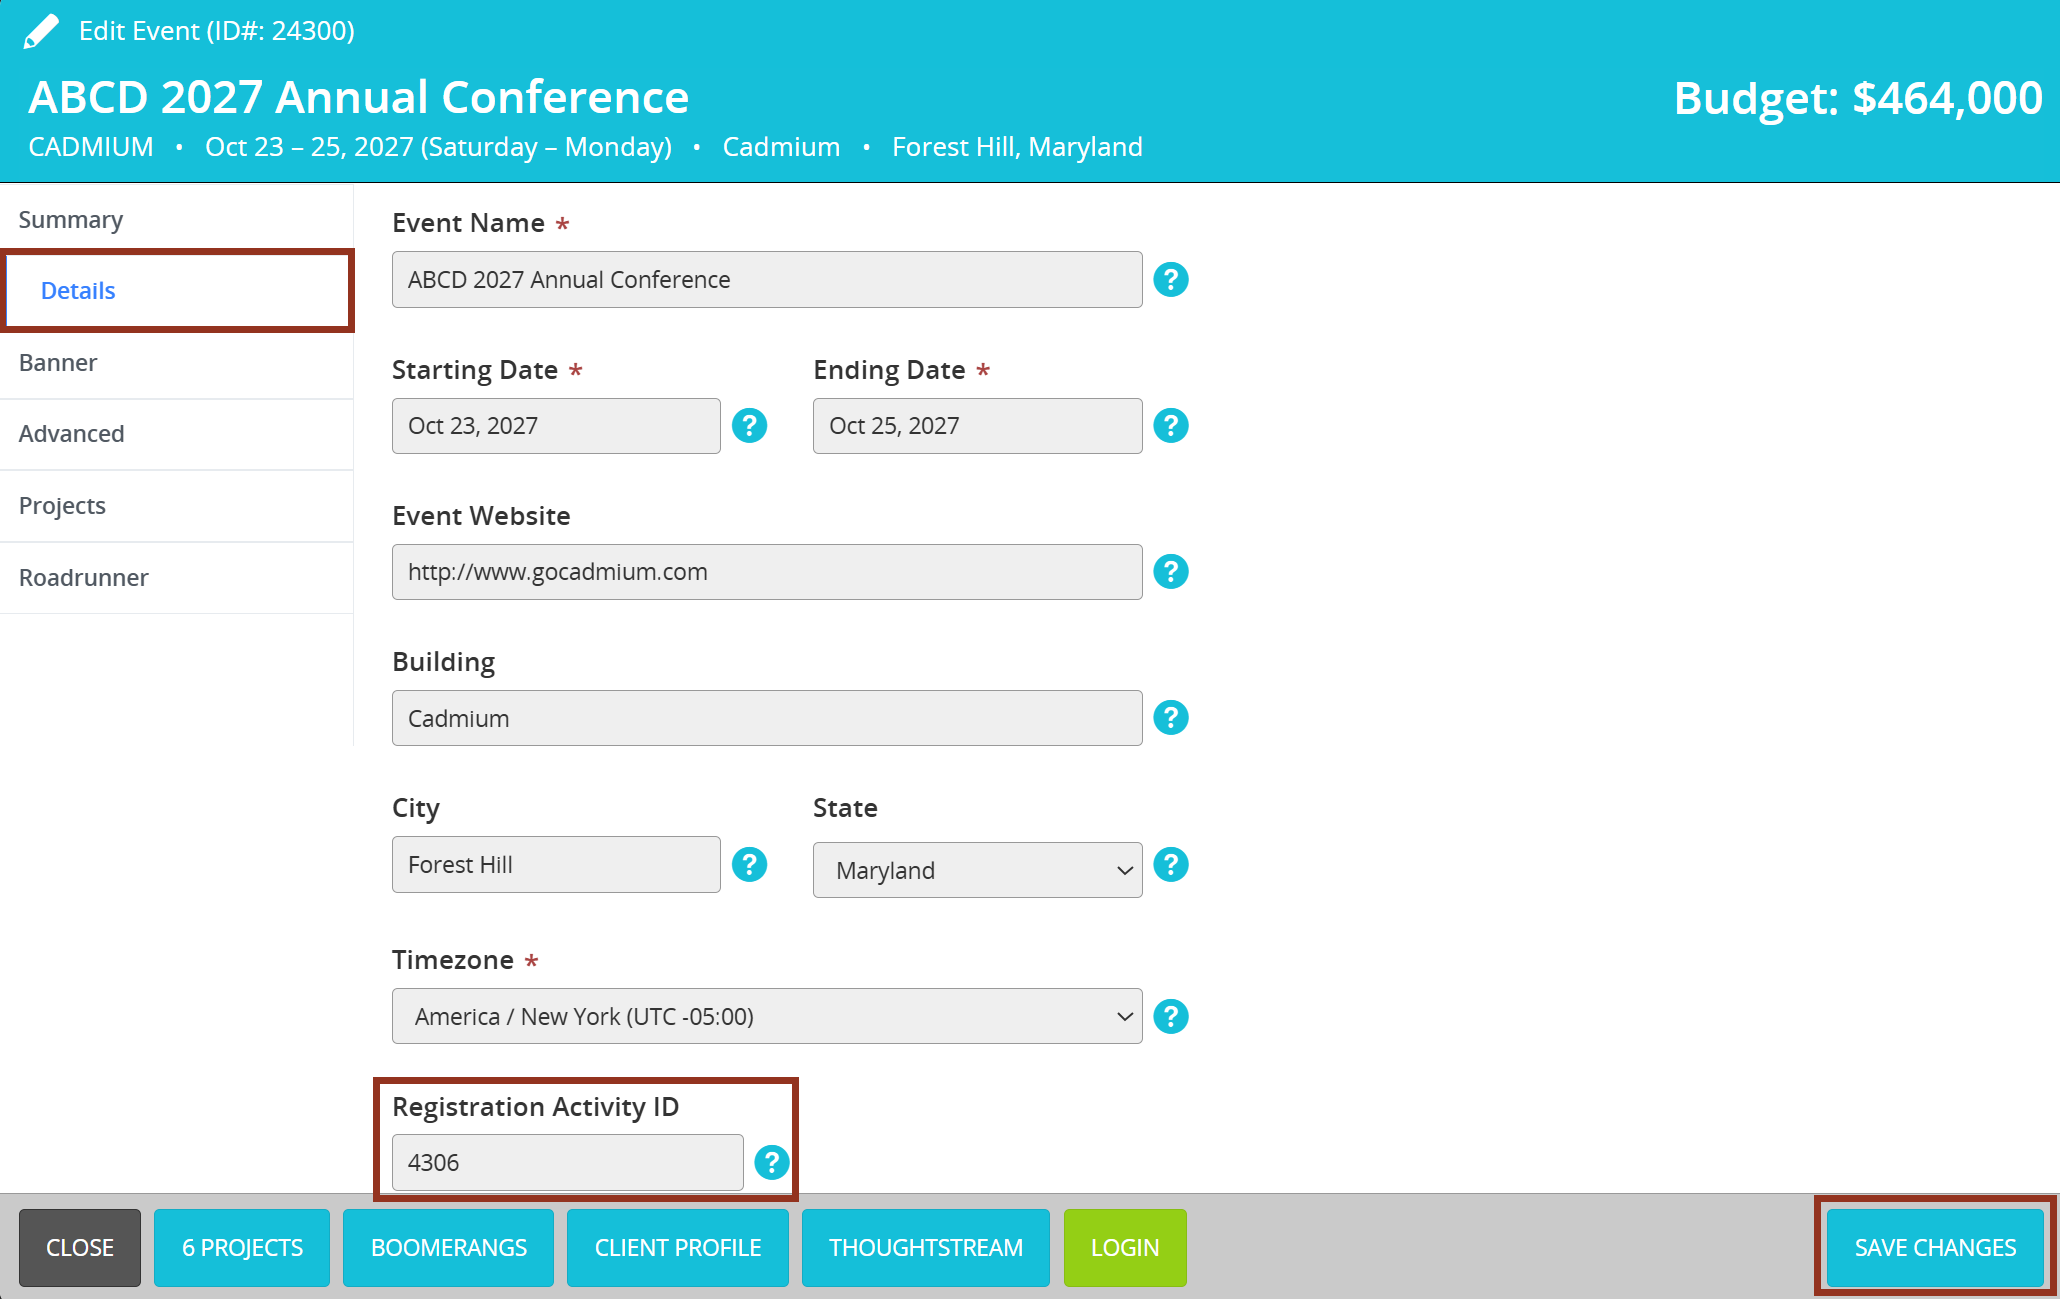The image size is (2060, 1299).
Task: Go to the Advanced tab
Action: (72, 434)
